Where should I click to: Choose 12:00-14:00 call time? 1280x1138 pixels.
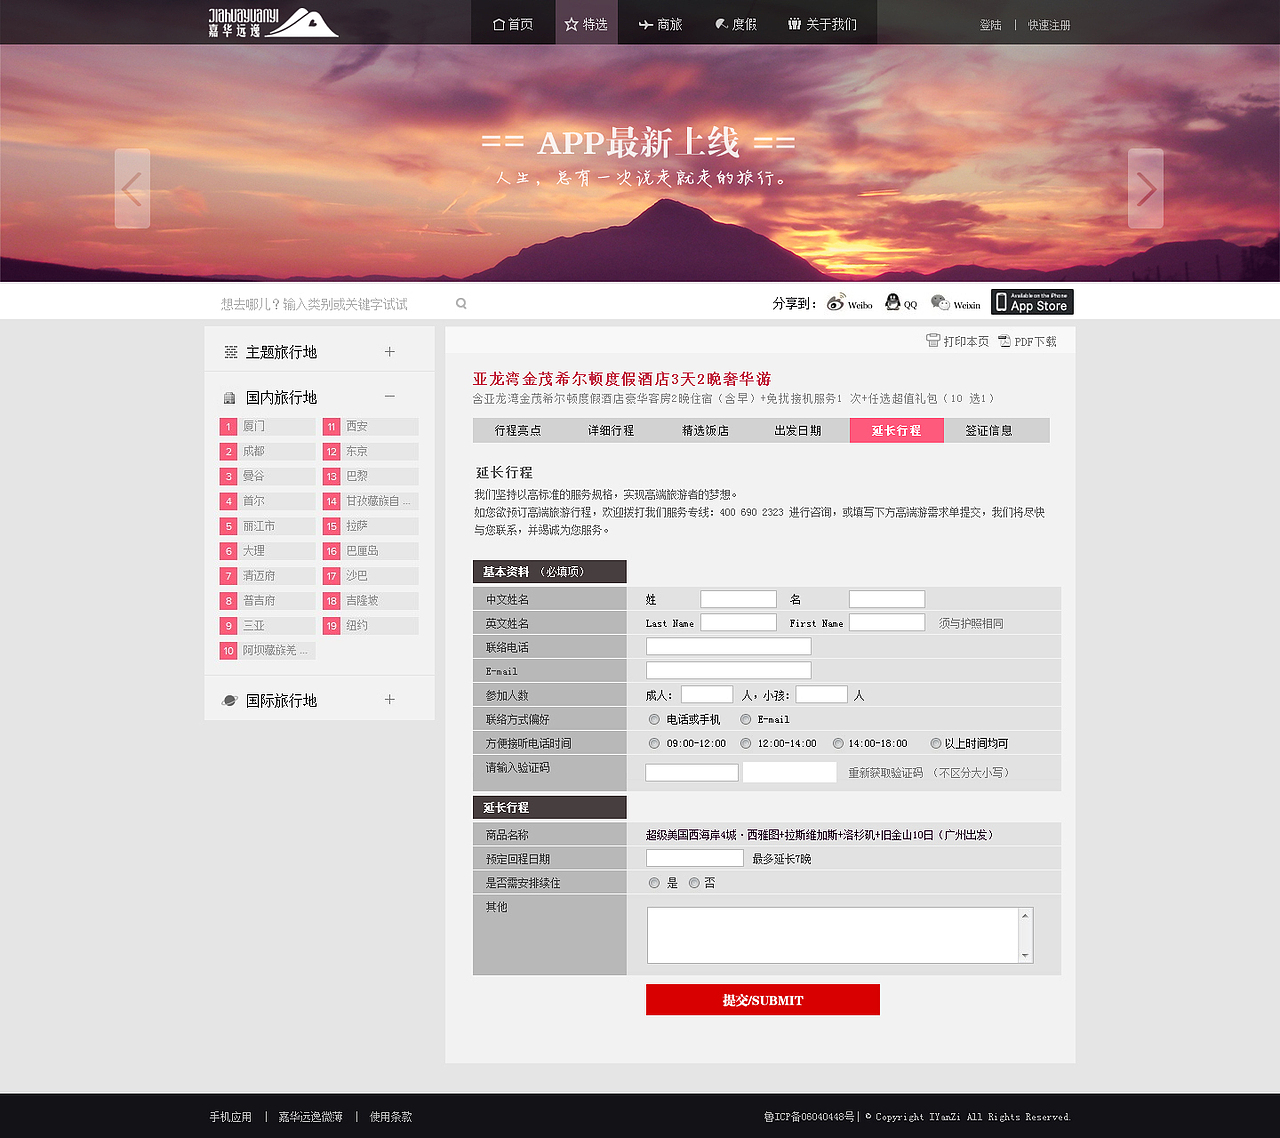(x=746, y=743)
